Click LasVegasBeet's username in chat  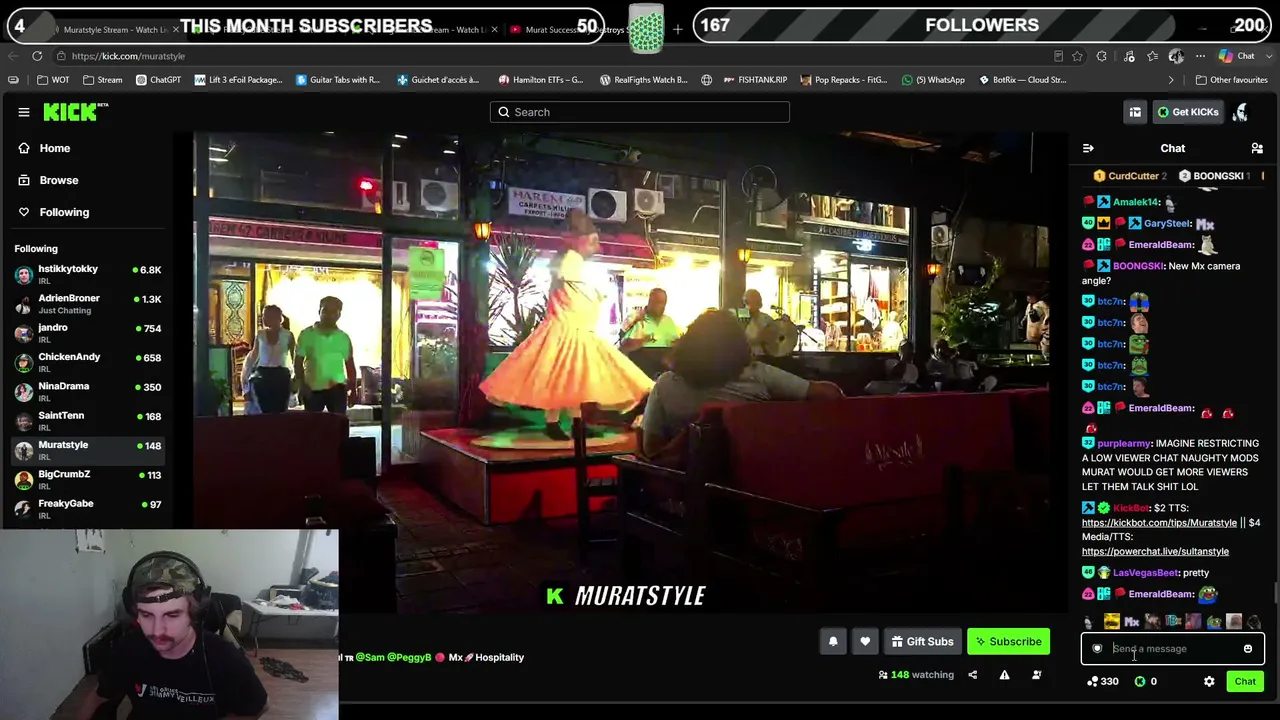point(1146,573)
